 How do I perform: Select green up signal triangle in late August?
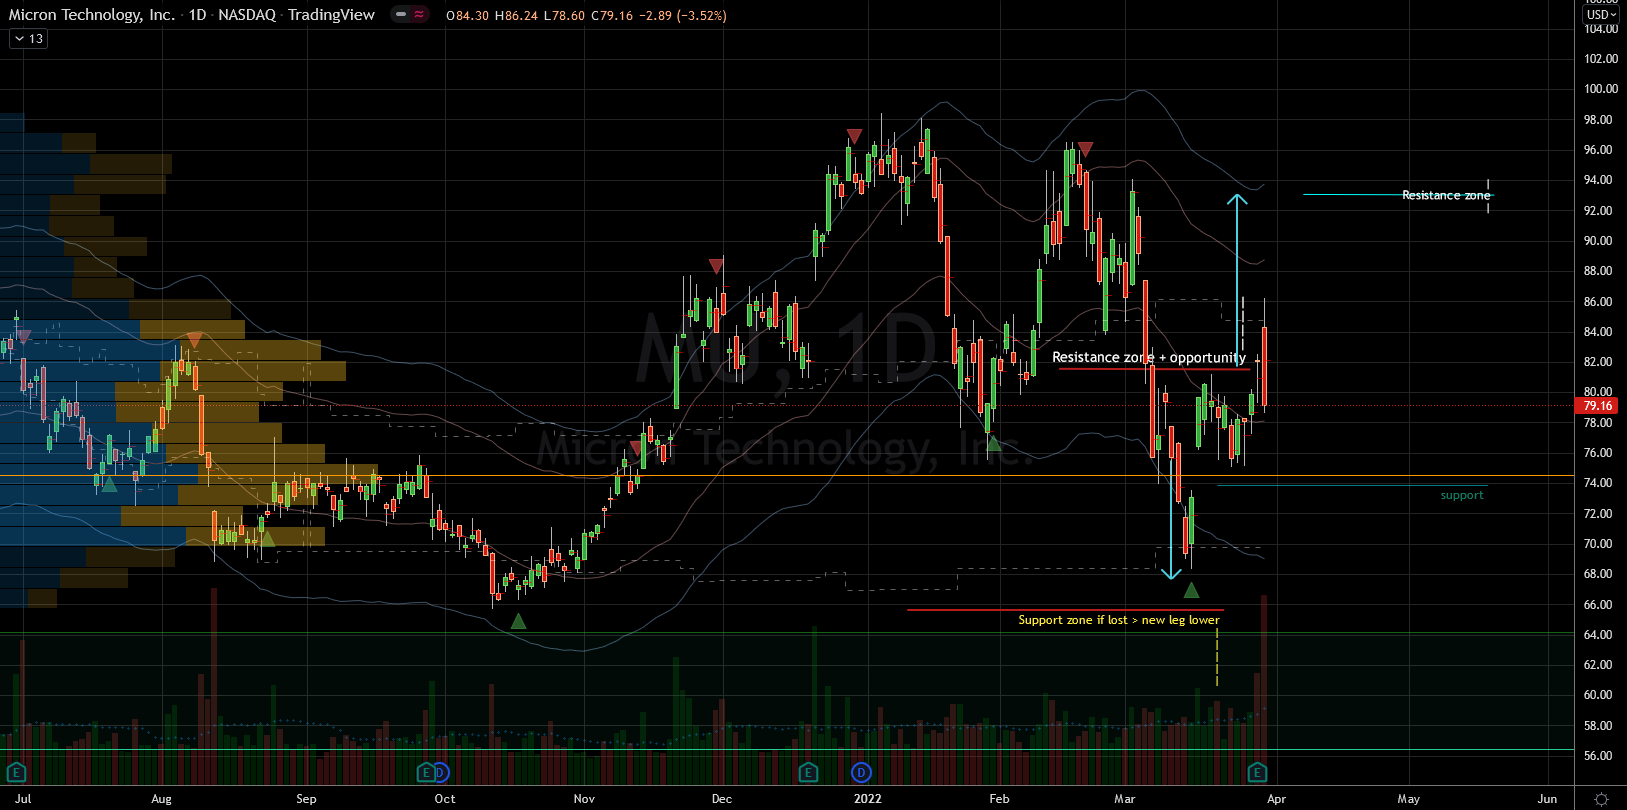click(267, 539)
